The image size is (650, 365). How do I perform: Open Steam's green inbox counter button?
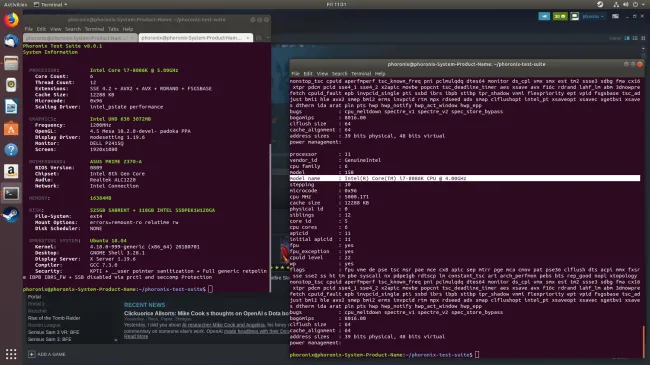click(560, 16)
